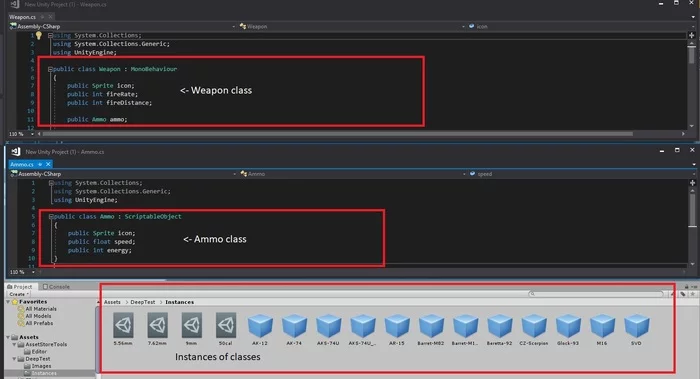Image resolution: width=700 pixels, height=379 pixels.
Task: Click the search by label icon in Project panel
Action: (x=683, y=294)
